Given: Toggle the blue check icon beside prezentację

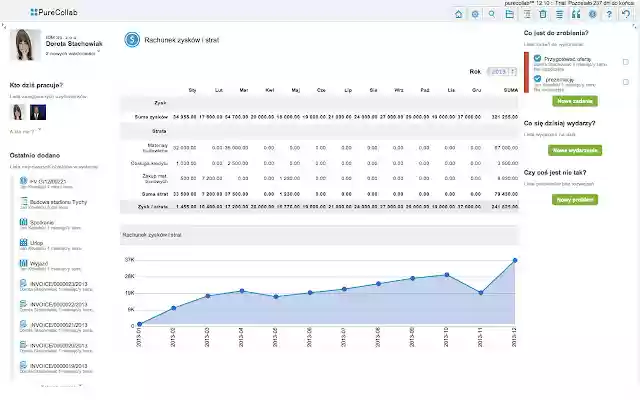Looking at the screenshot, I should (x=538, y=80).
